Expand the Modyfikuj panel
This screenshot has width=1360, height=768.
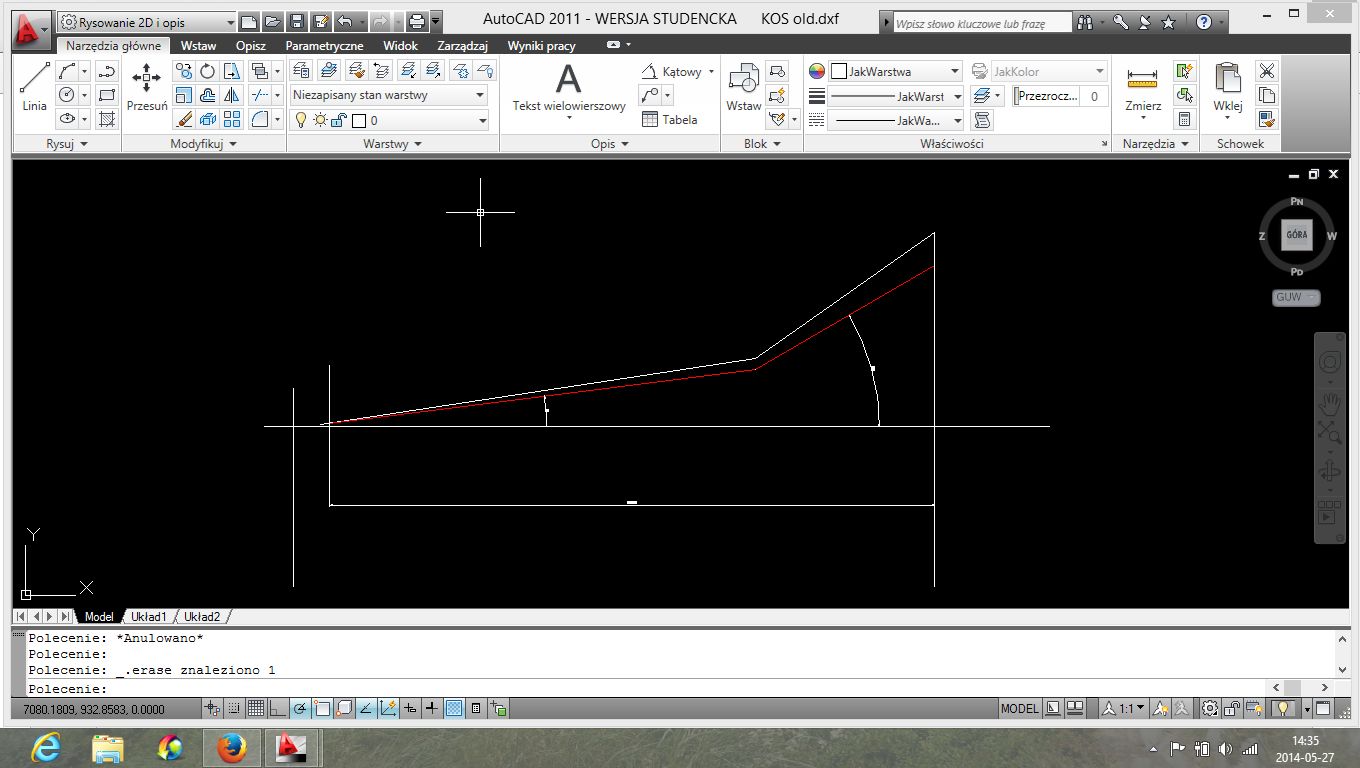[204, 144]
